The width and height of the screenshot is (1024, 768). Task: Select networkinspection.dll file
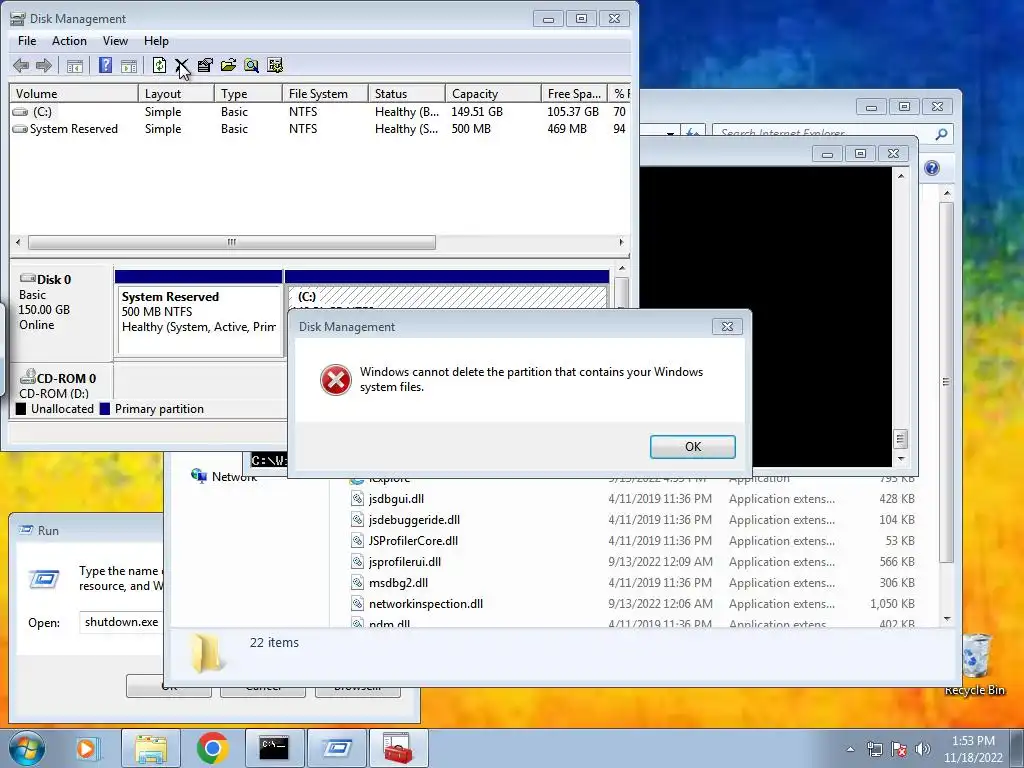click(x=425, y=603)
